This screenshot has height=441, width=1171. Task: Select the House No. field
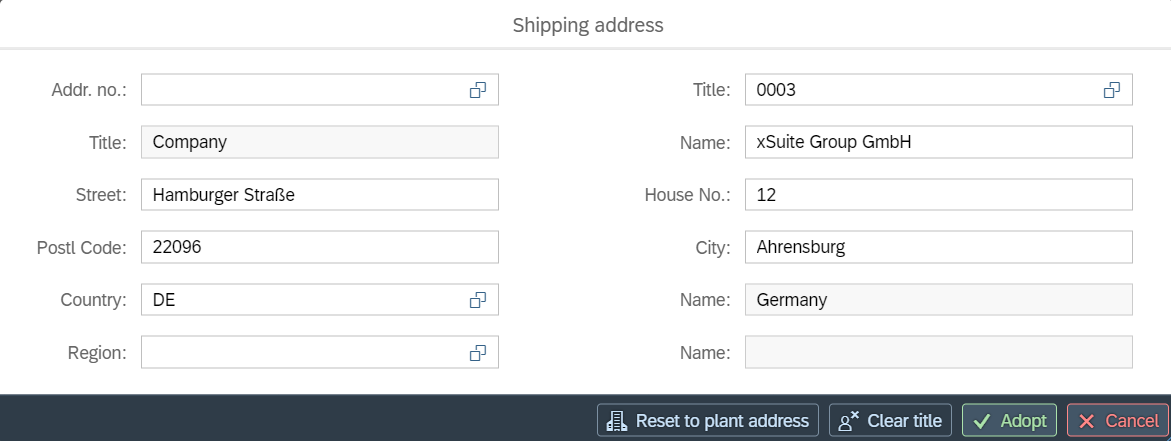click(938, 195)
